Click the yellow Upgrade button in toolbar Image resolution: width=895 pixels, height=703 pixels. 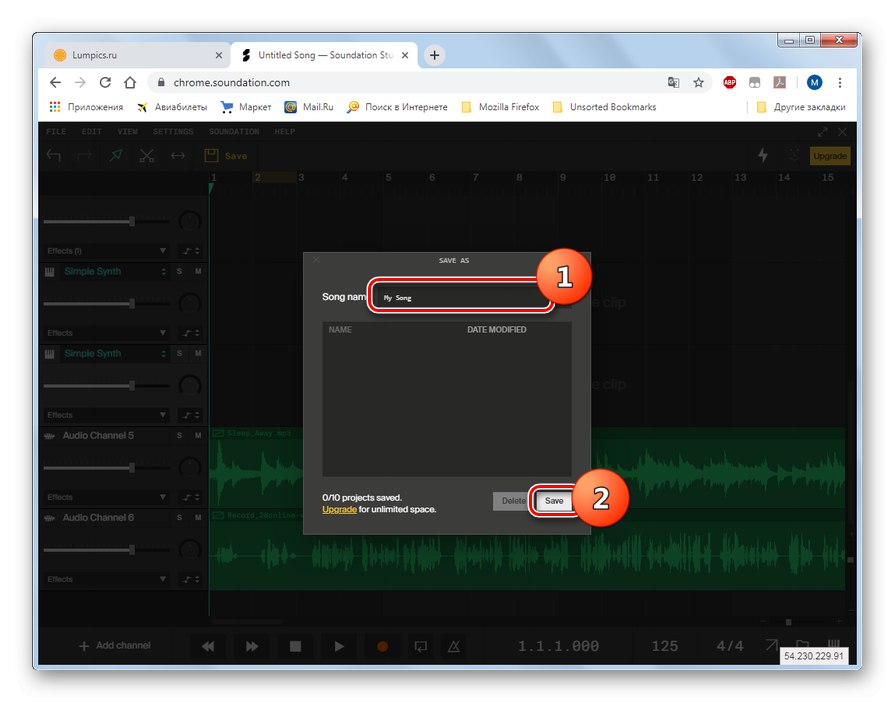830,156
